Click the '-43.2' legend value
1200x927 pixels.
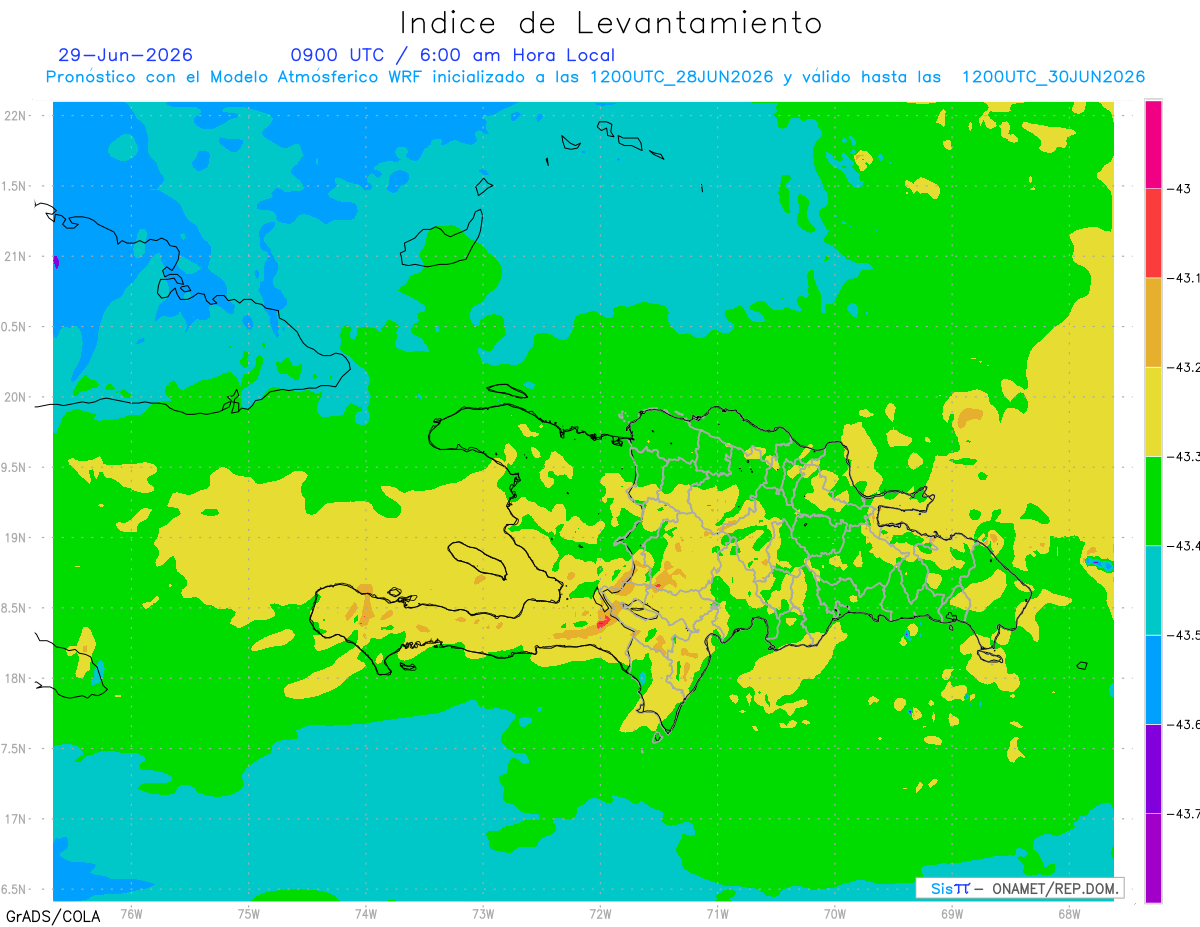(x=1184, y=367)
